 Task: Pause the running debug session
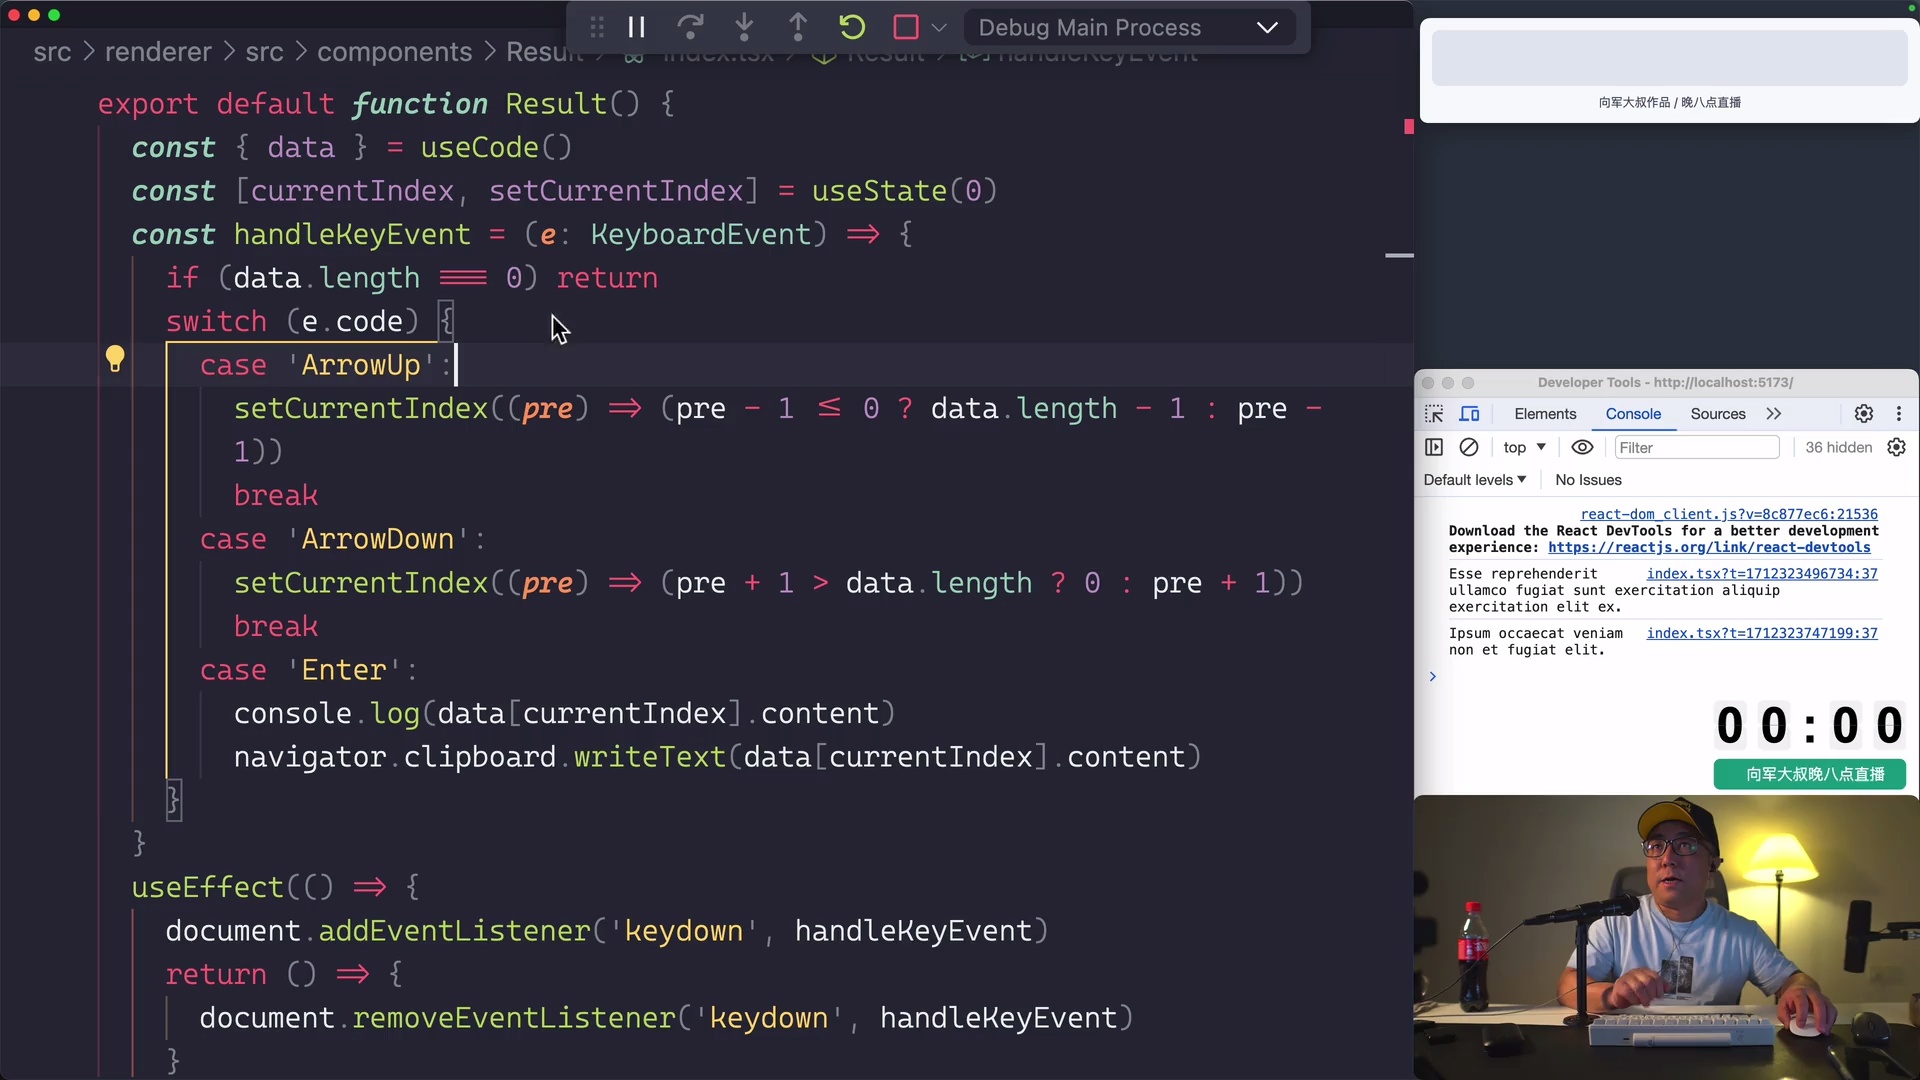tap(637, 27)
